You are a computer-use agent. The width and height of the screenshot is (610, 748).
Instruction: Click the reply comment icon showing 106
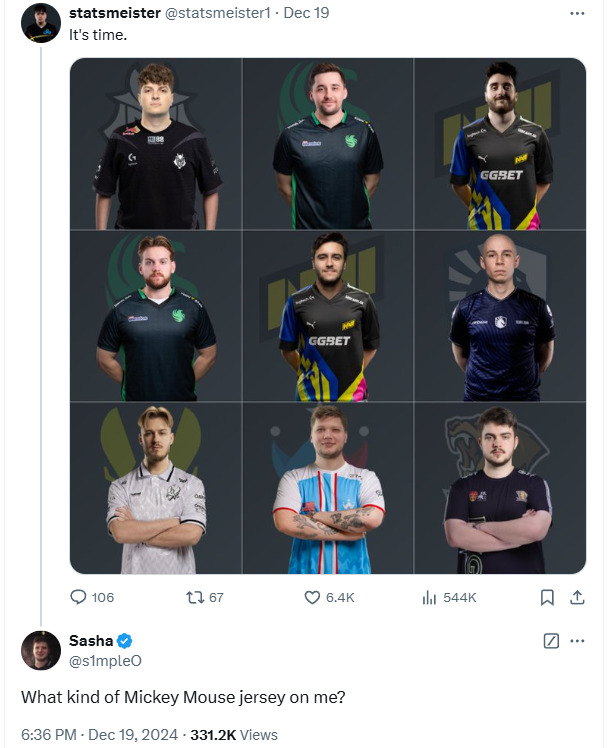click(79, 597)
